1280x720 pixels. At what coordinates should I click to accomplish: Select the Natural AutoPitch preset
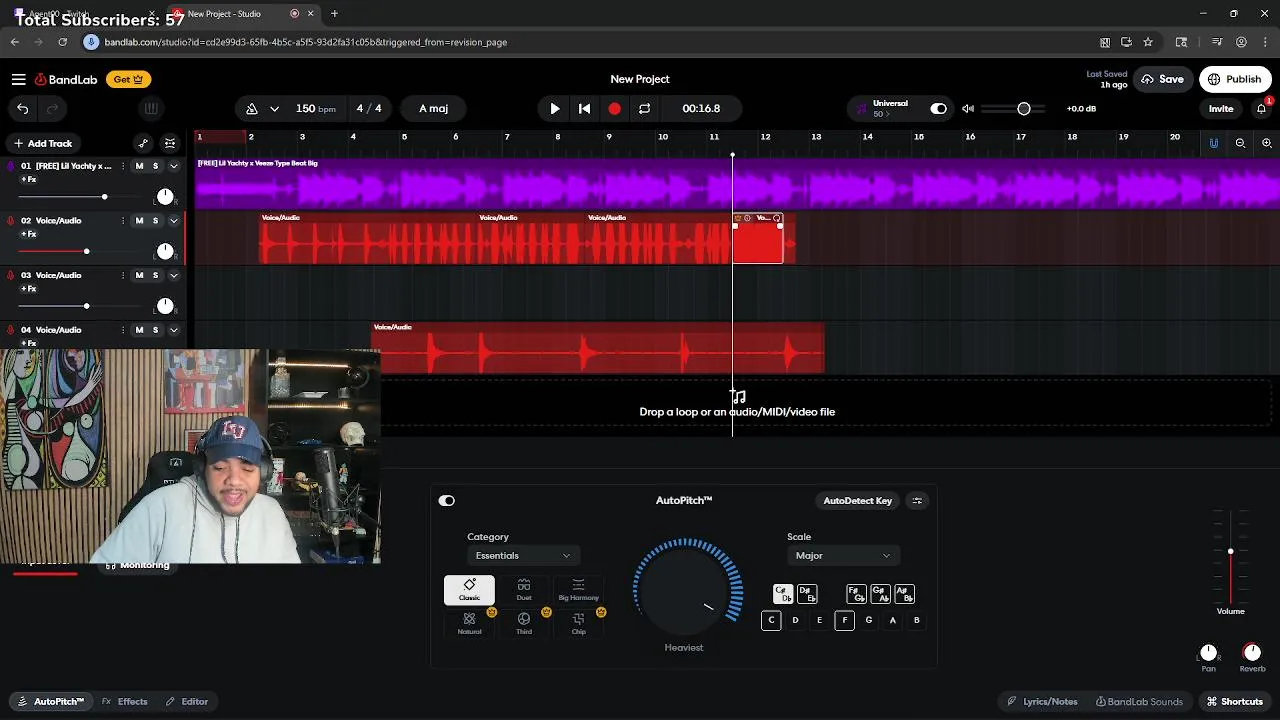469,624
